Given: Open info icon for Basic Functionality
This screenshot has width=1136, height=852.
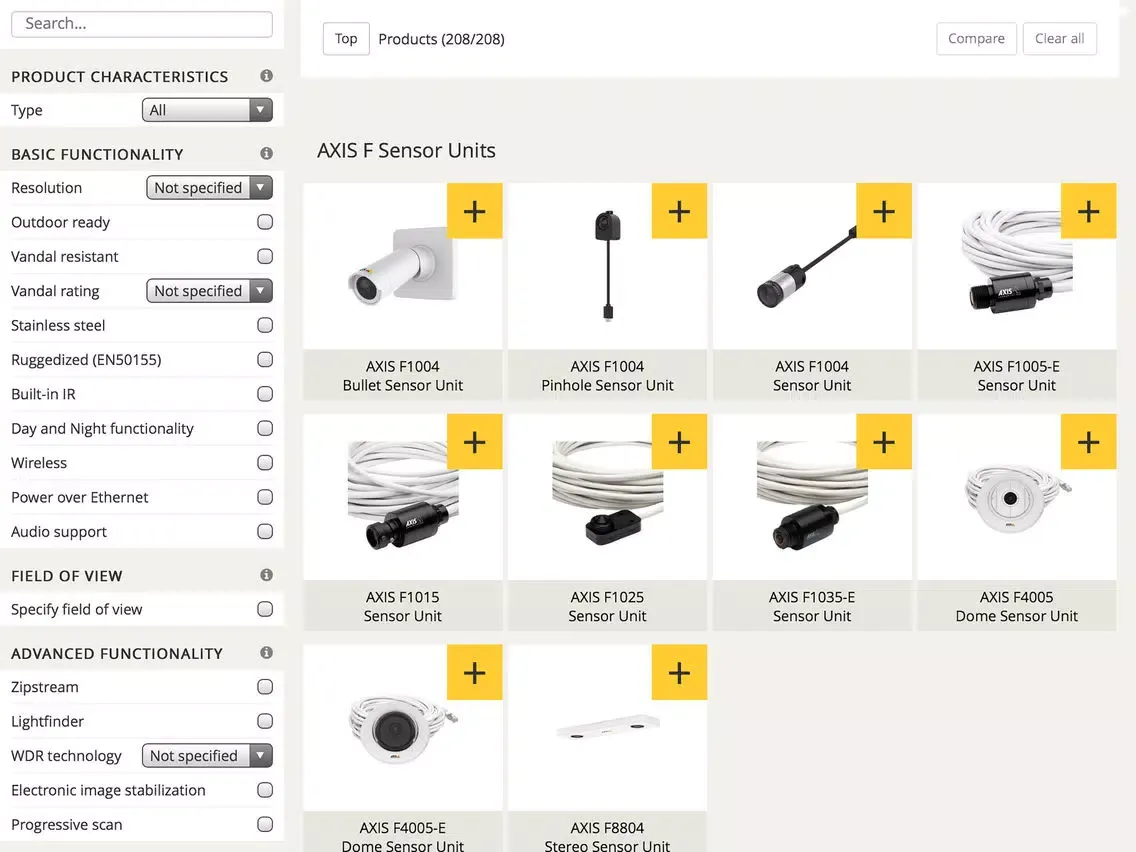Looking at the screenshot, I should pos(267,153).
